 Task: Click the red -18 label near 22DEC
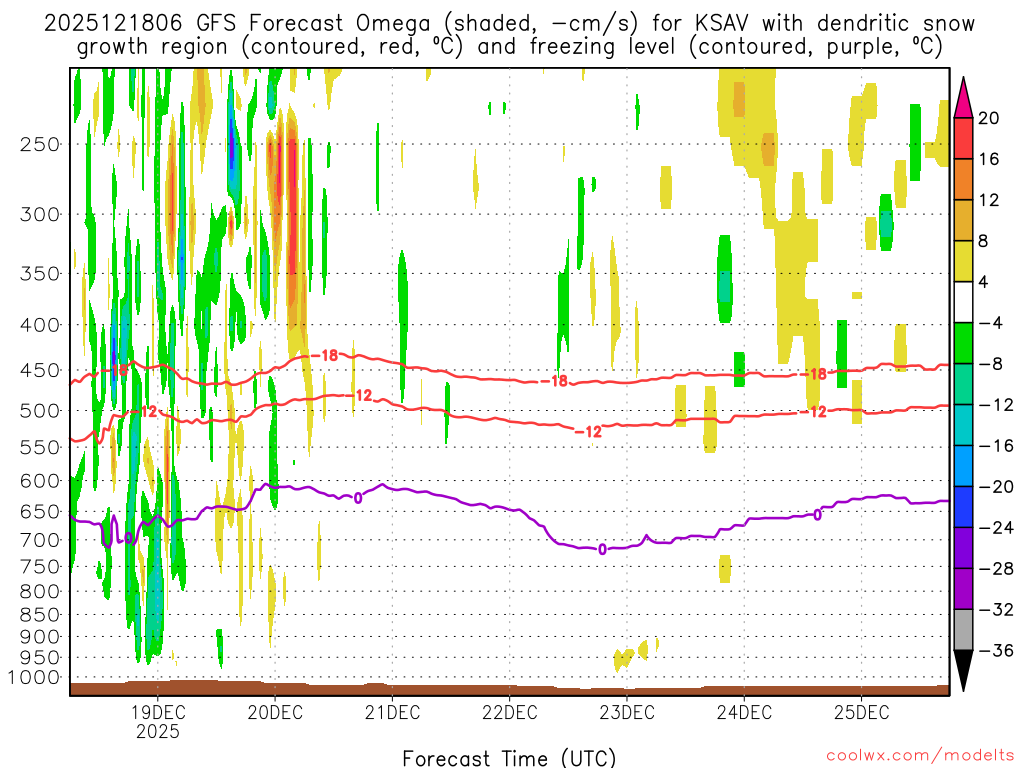[x=554, y=381]
